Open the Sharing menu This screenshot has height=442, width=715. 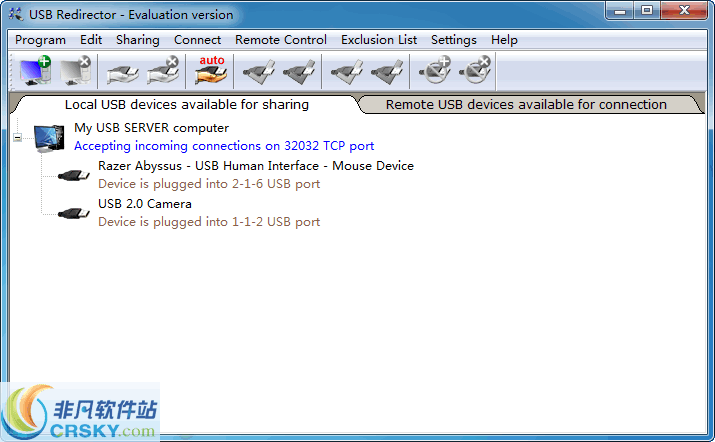pyautogui.click(x=138, y=40)
